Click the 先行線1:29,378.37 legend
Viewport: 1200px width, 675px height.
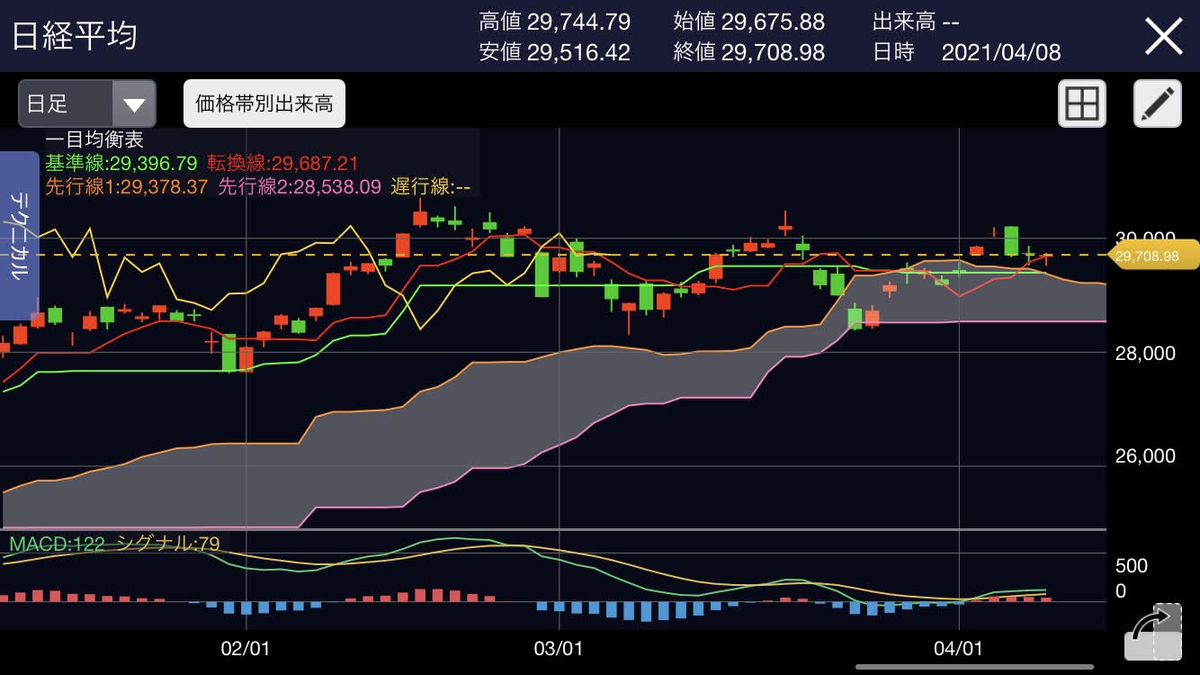(x=126, y=186)
